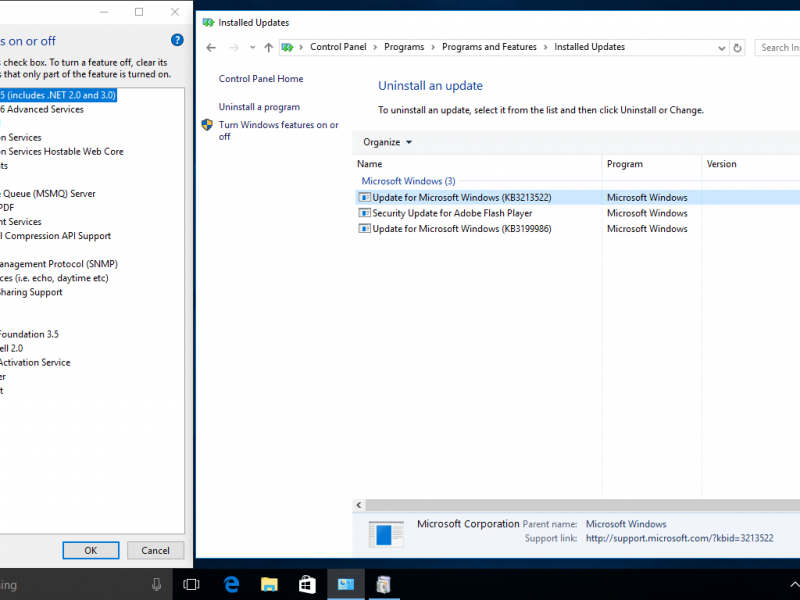Go up one level with the up arrow
This screenshot has width=800, height=600.
point(268,47)
